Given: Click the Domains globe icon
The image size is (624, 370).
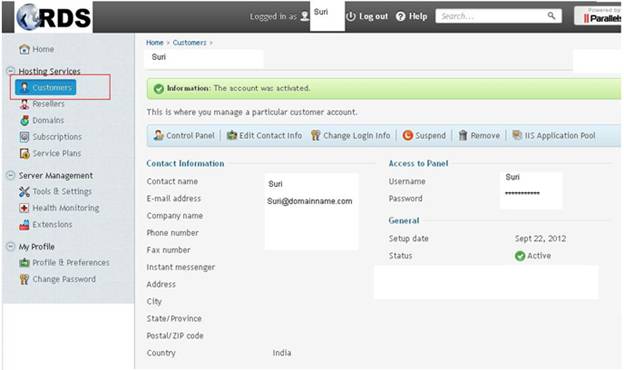Looking at the screenshot, I should click(x=24, y=121).
